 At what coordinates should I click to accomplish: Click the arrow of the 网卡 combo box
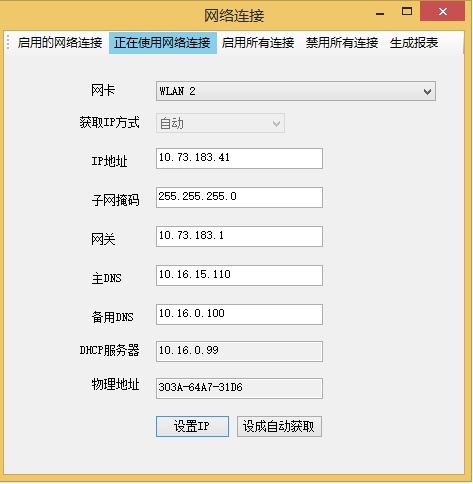click(x=427, y=91)
